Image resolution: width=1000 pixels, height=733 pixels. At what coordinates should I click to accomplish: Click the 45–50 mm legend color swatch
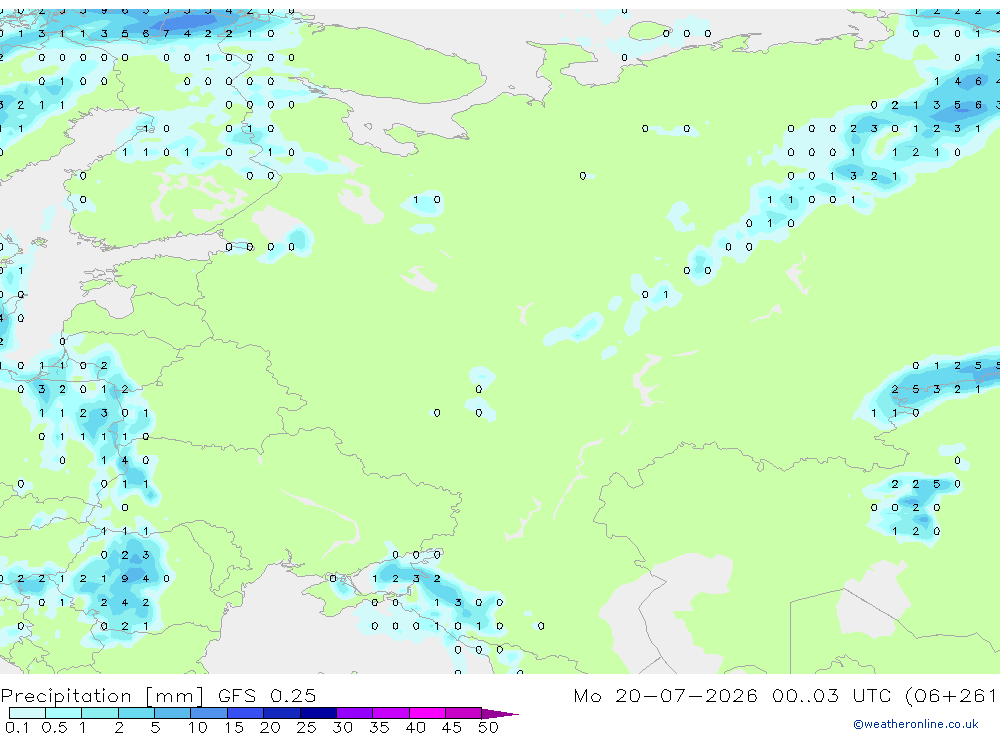464,713
